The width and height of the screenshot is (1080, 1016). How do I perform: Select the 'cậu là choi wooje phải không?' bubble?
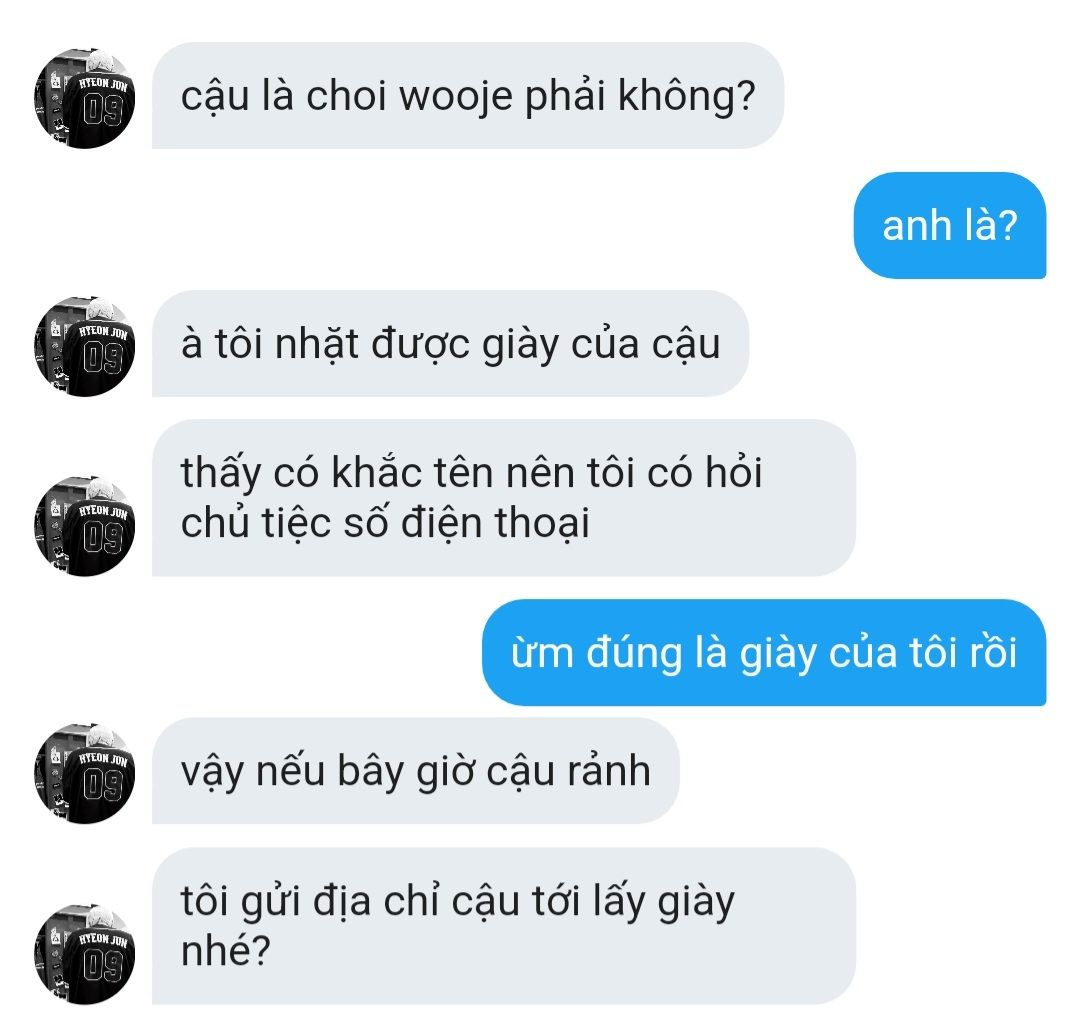coord(468,96)
